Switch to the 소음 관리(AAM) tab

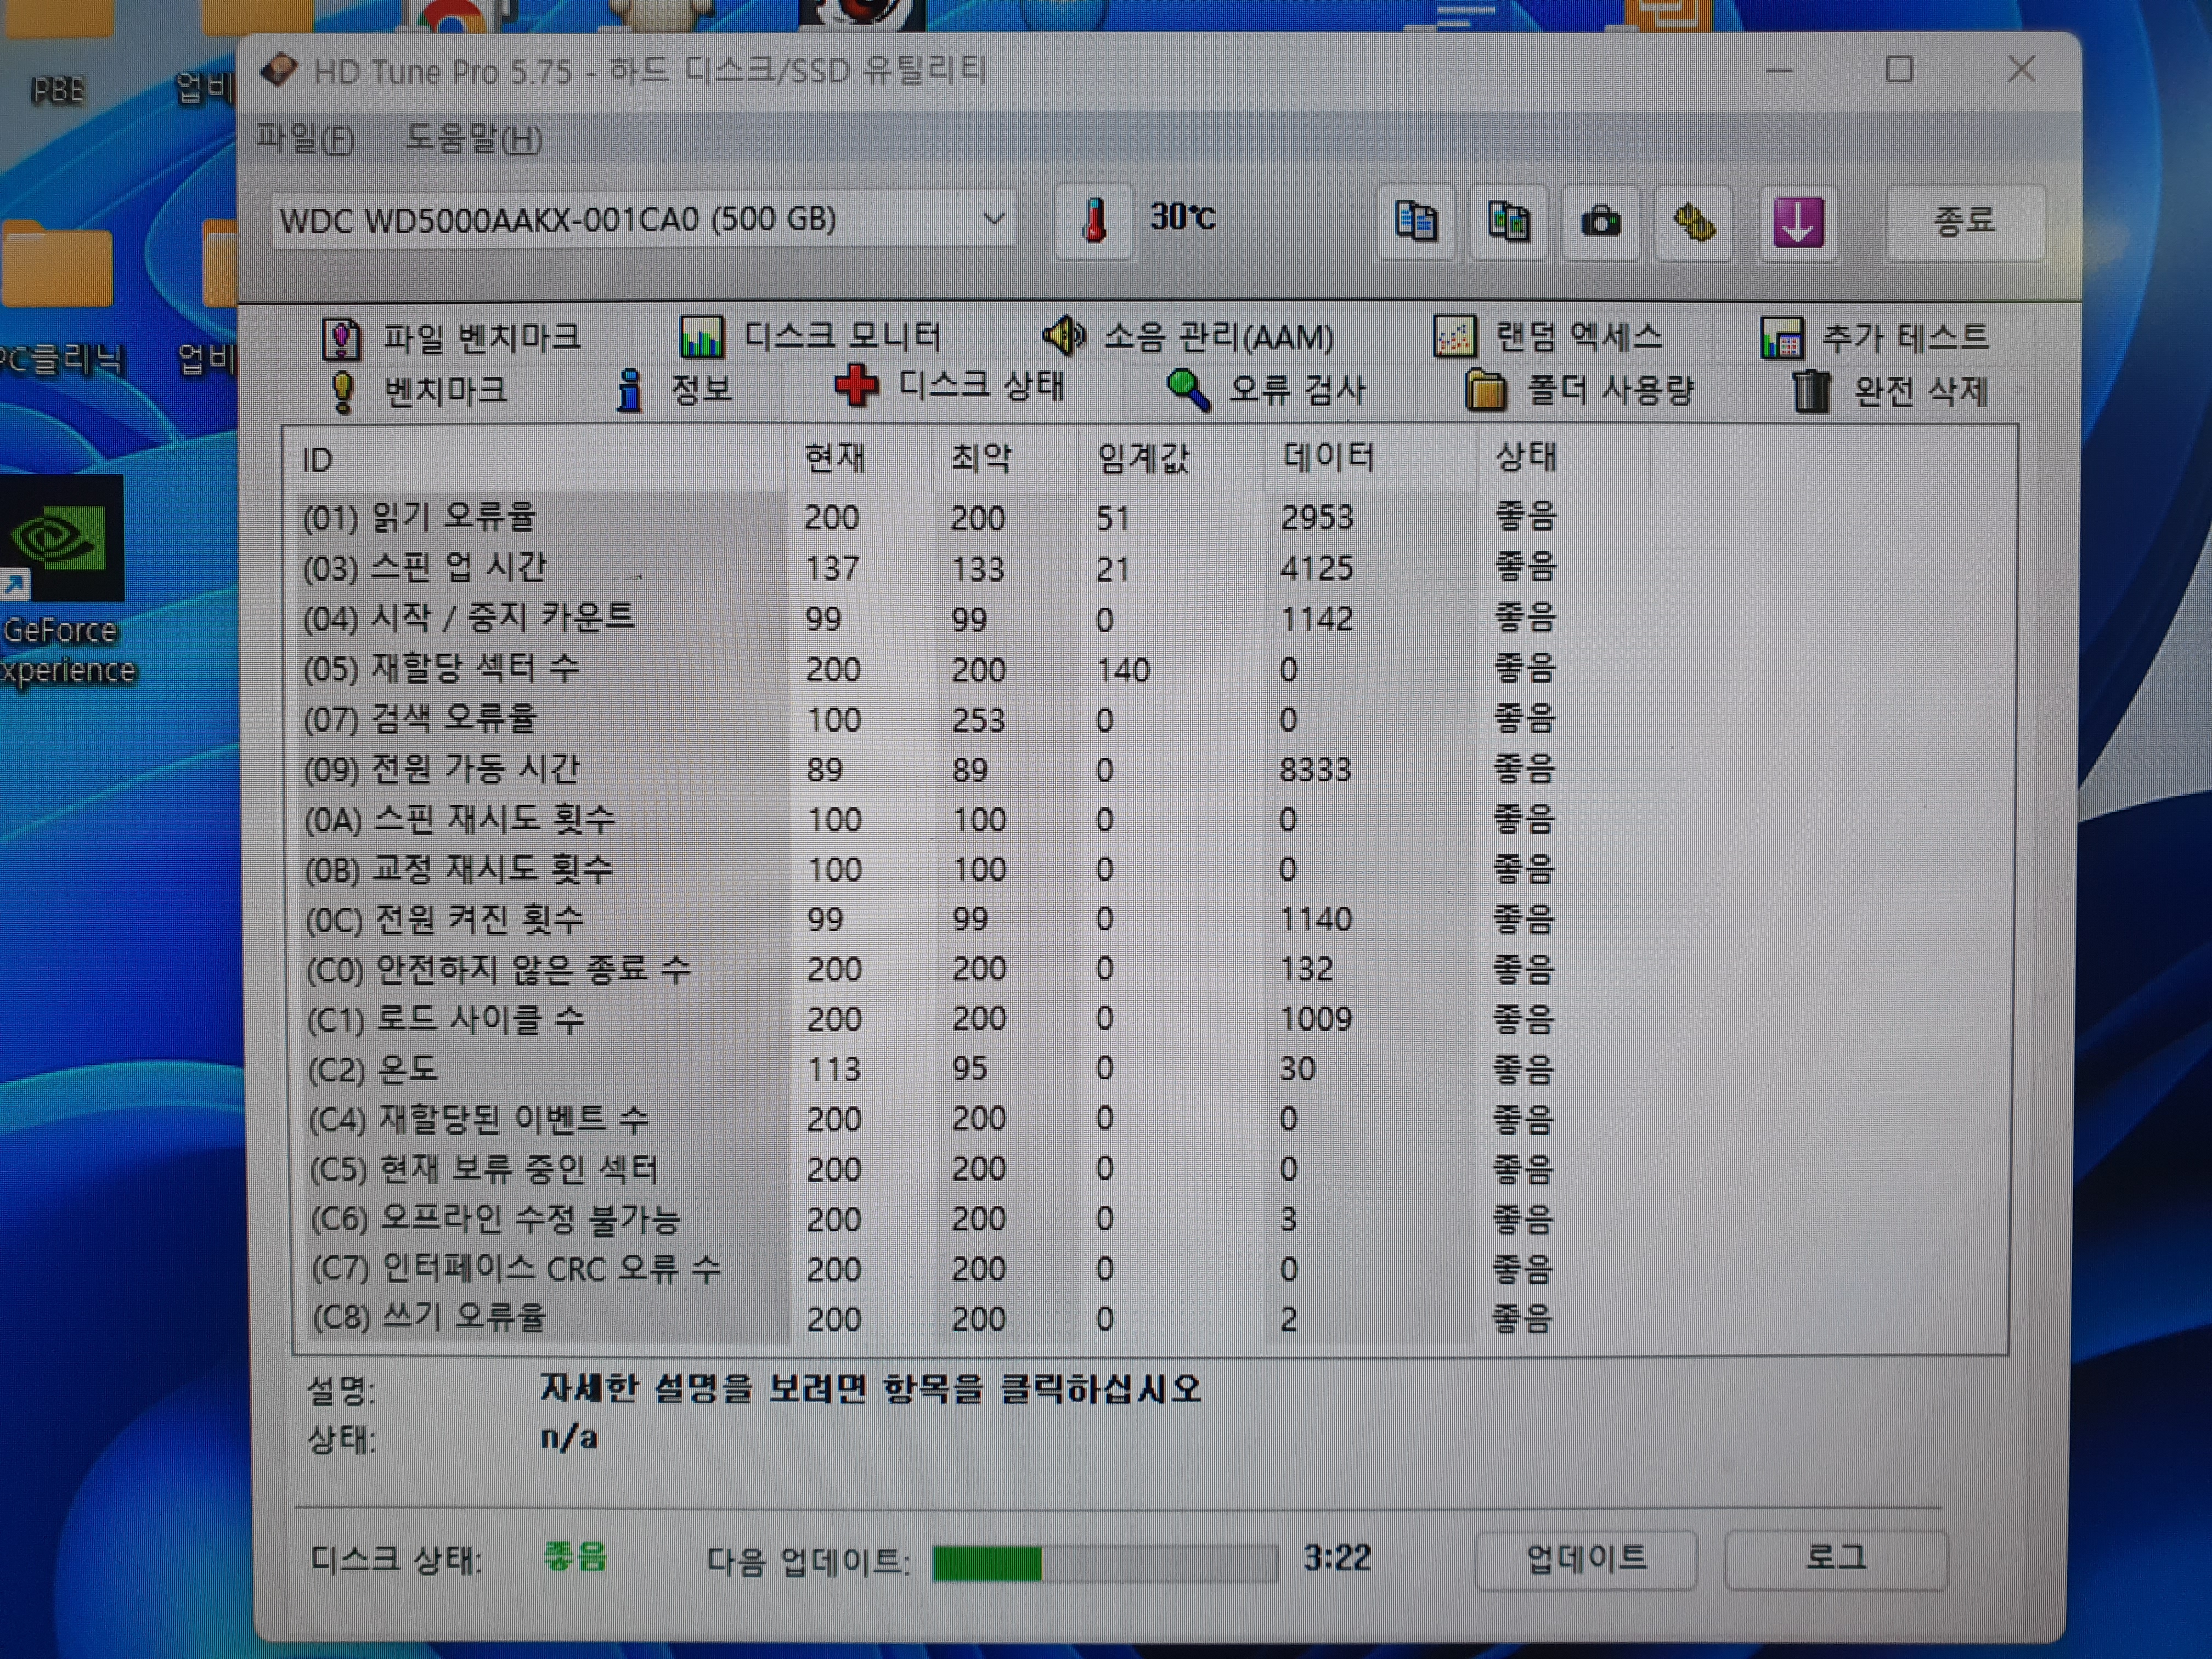pos(1188,336)
